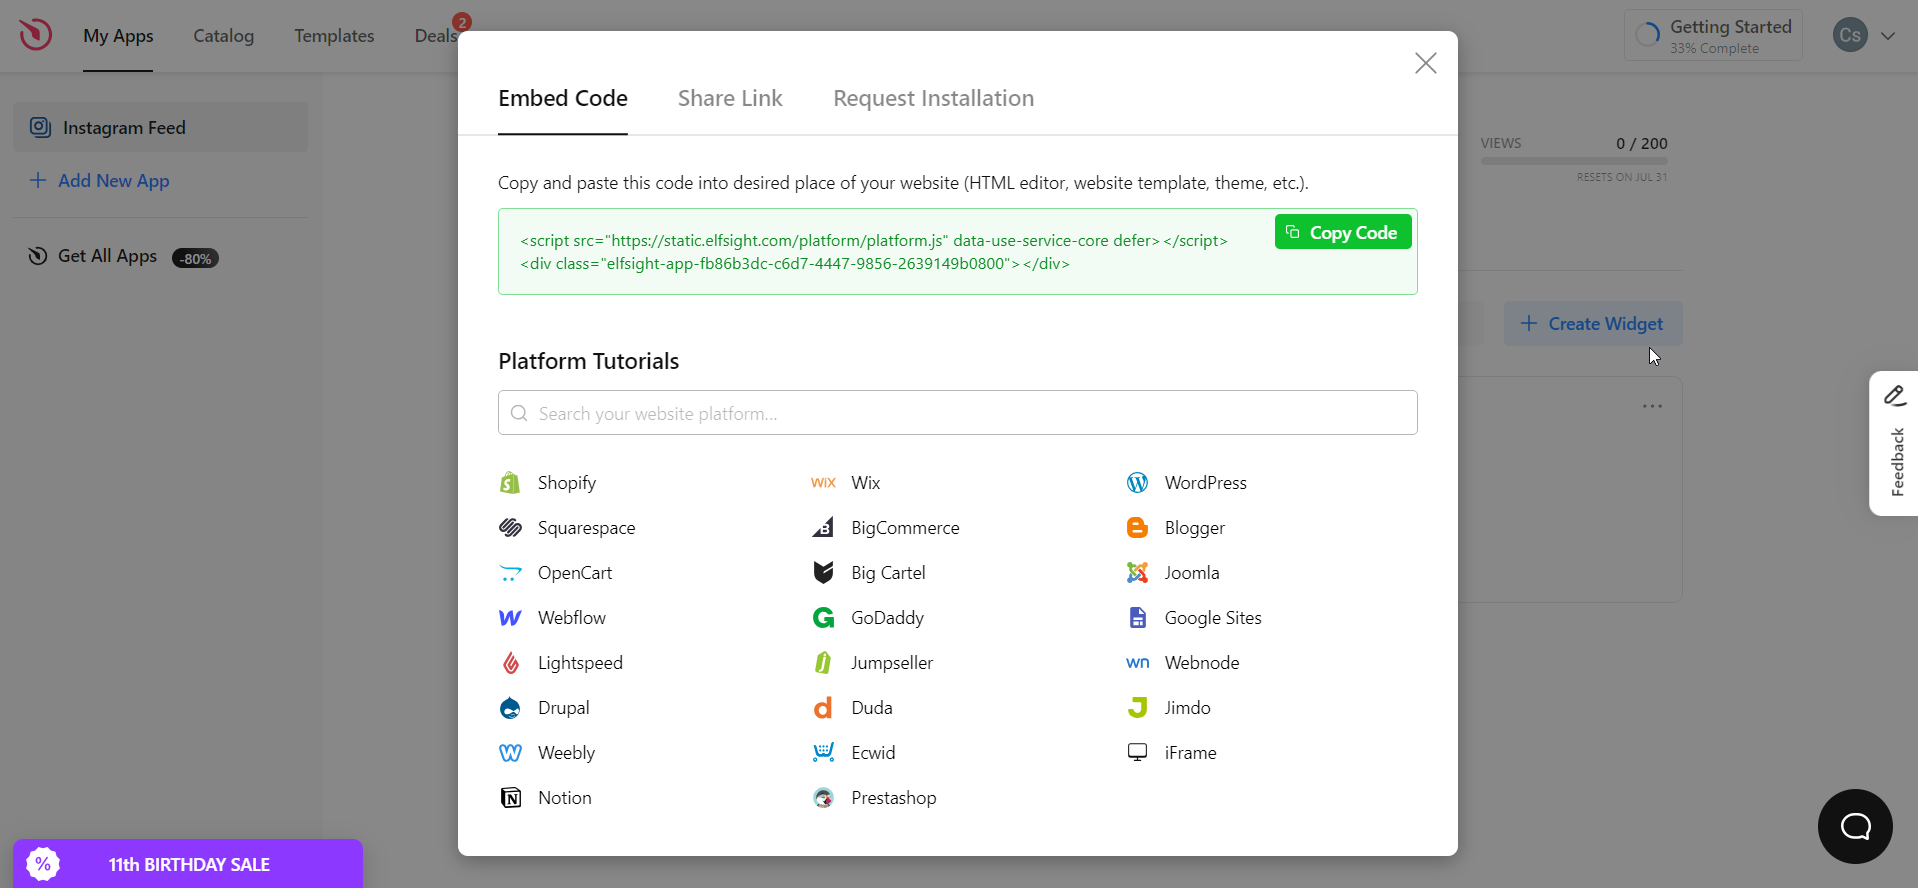
Task: Click the Lightspeed flame icon
Action: coord(510,663)
